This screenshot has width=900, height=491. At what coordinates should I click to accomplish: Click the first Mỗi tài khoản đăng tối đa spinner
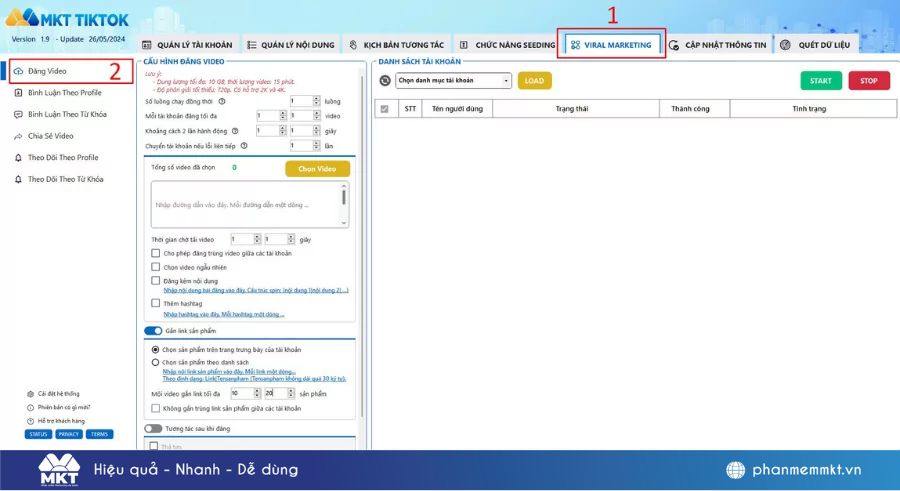tap(283, 116)
